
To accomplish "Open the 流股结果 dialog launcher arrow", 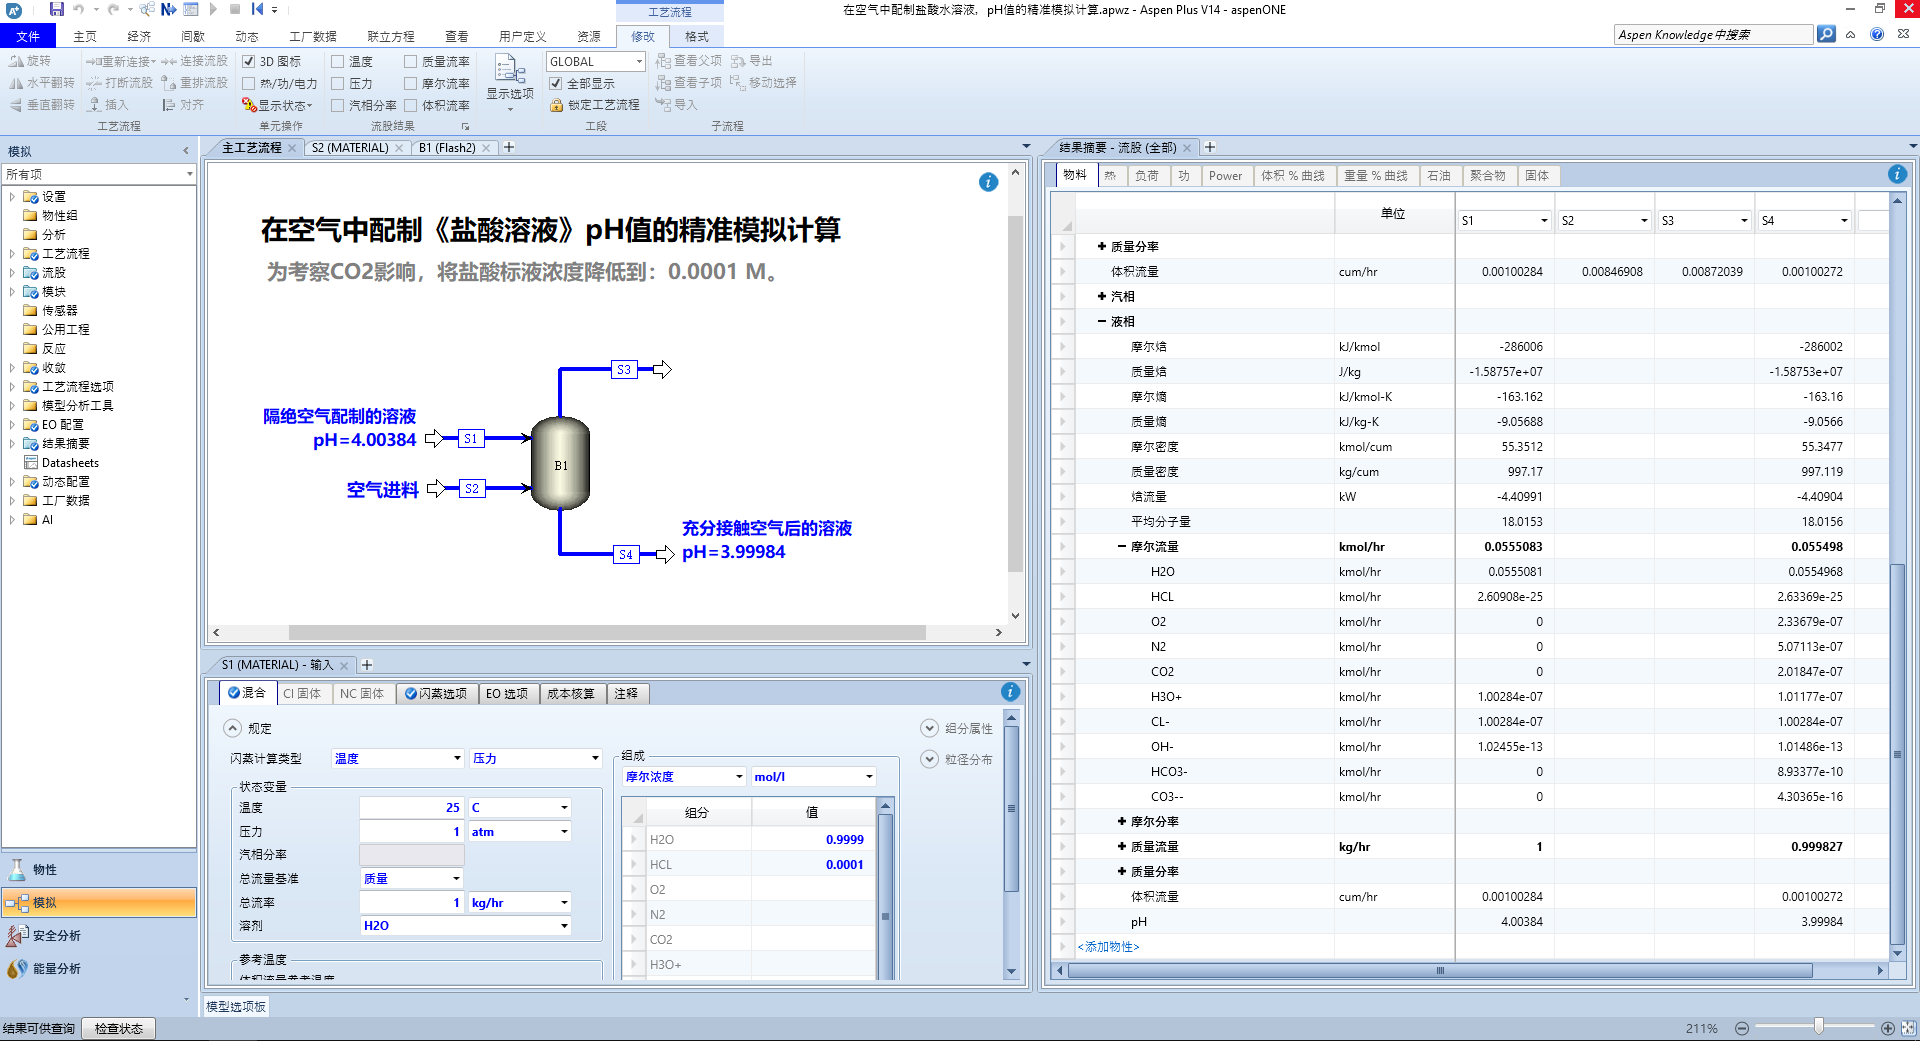I will [465, 126].
